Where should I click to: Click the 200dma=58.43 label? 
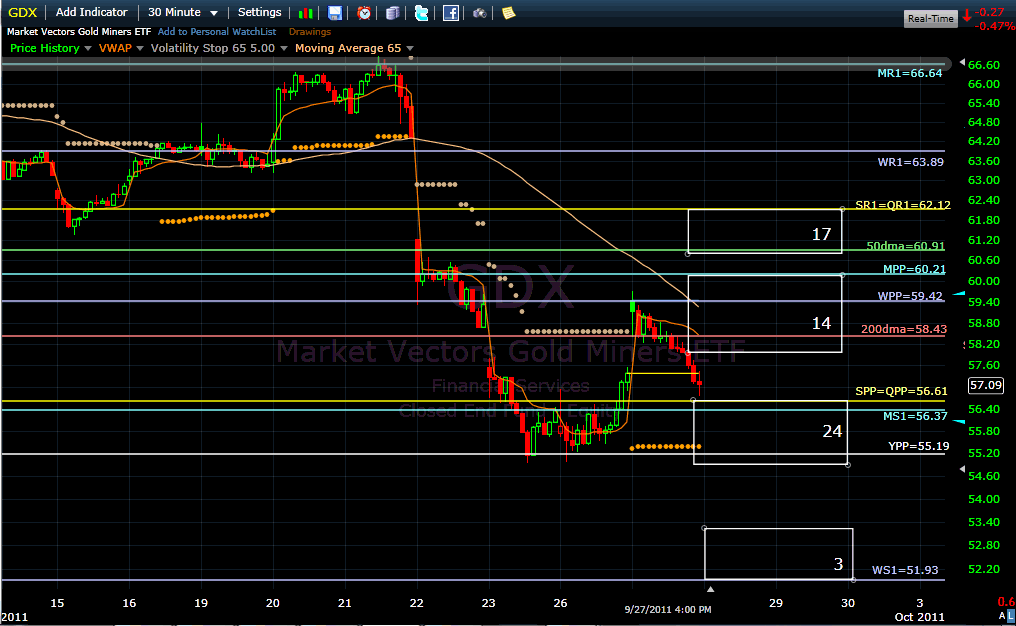(904, 329)
